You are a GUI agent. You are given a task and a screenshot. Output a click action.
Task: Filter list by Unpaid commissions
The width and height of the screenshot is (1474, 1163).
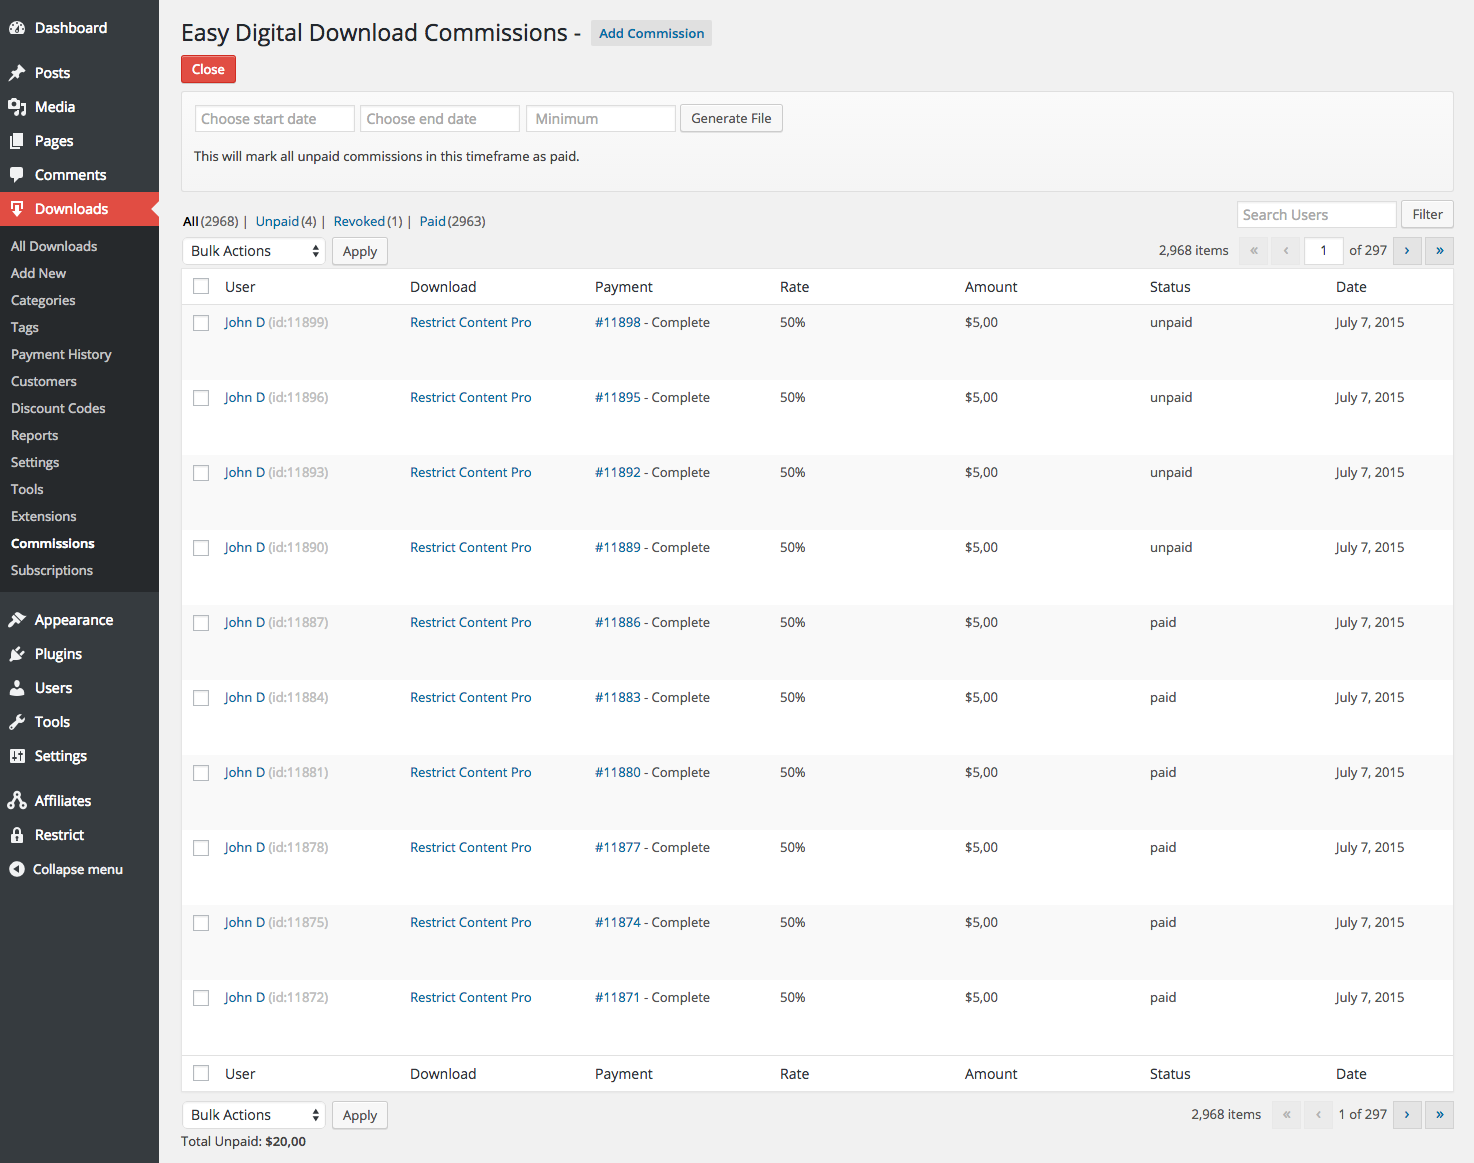[x=277, y=221]
